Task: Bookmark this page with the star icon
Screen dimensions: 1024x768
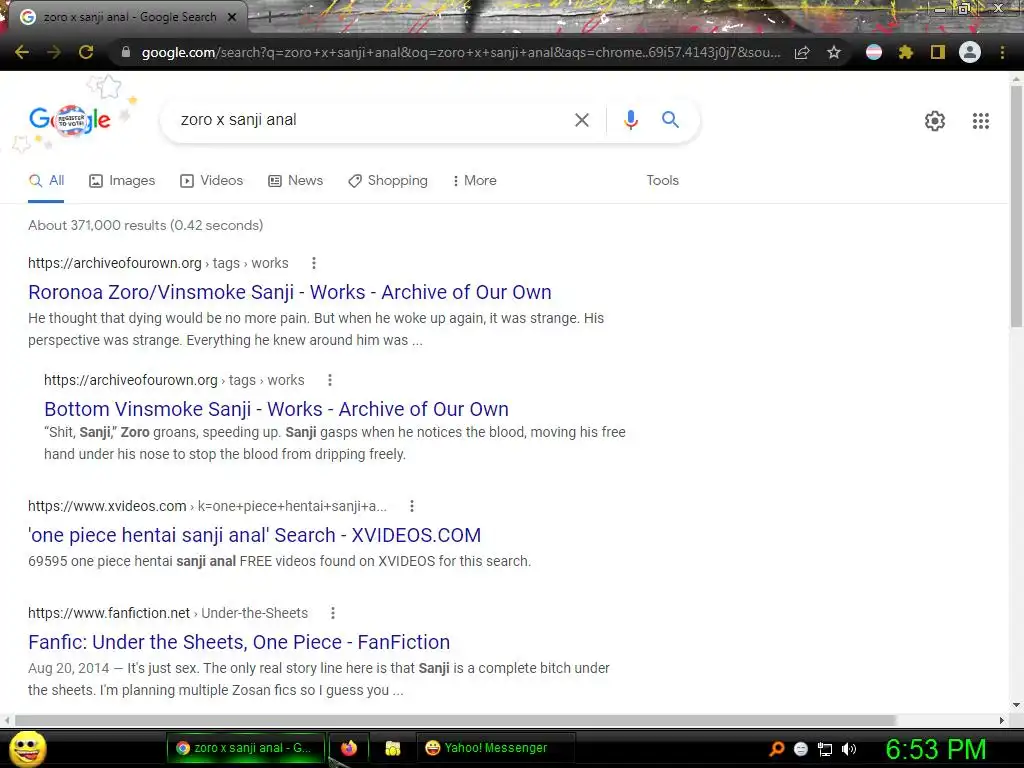Action: coord(834,52)
